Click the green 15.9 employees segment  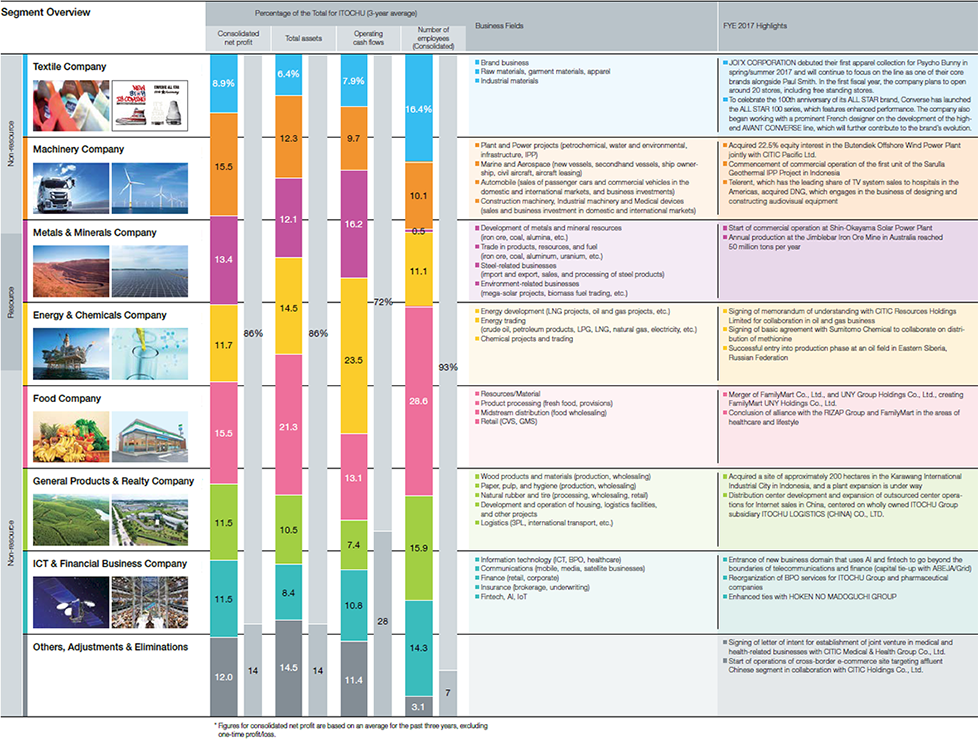tap(419, 548)
